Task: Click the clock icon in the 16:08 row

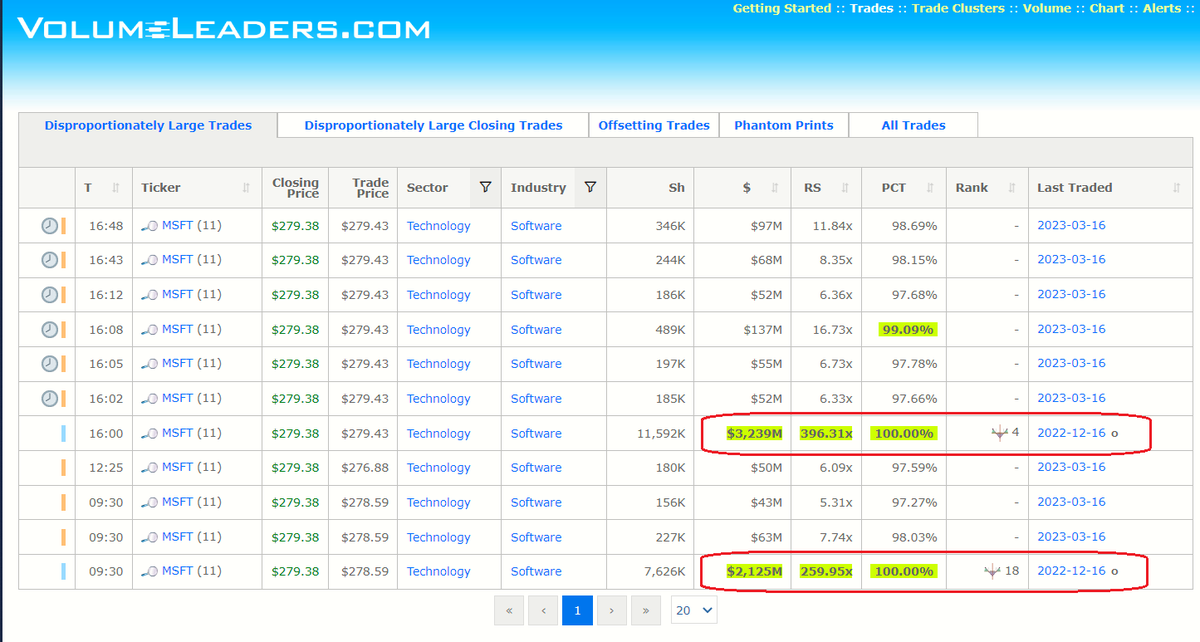Action: pyautogui.click(x=49, y=329)
